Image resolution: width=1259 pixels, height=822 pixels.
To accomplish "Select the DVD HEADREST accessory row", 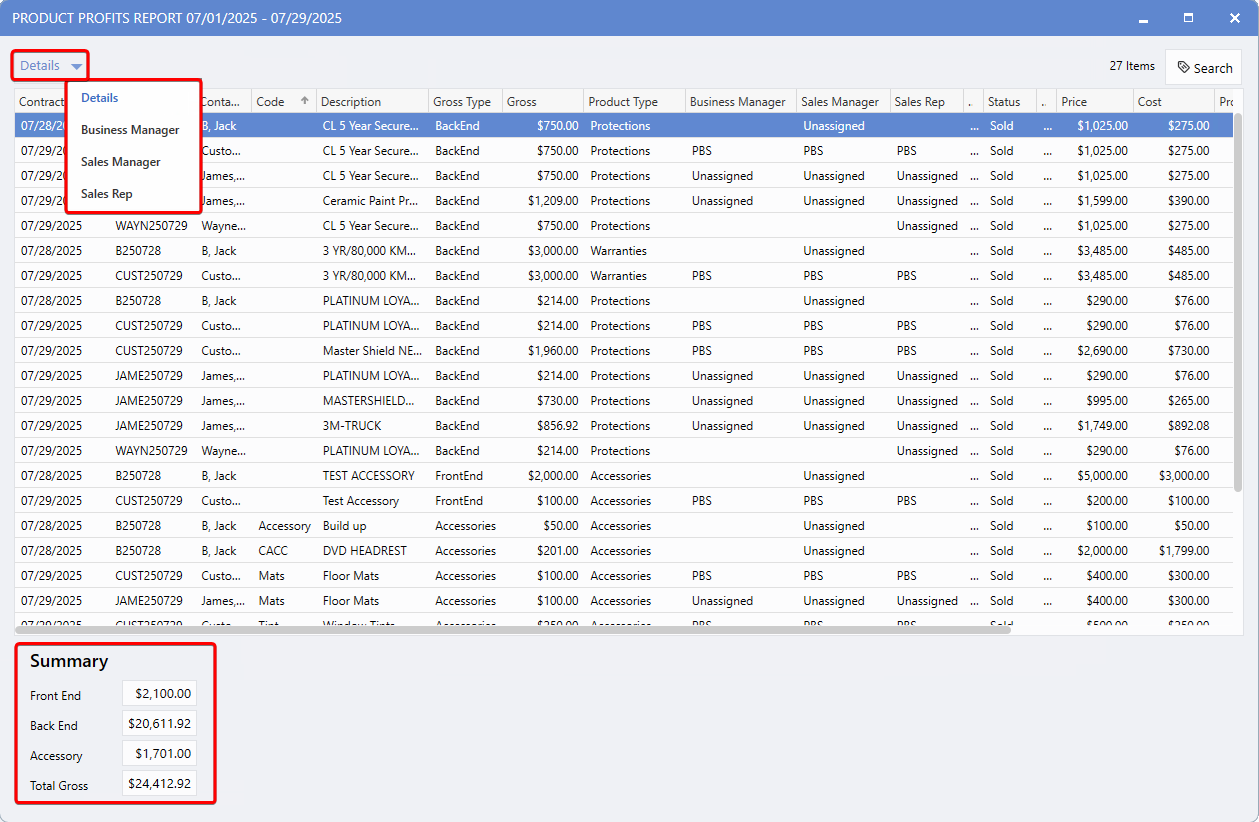I will (365, 551).
